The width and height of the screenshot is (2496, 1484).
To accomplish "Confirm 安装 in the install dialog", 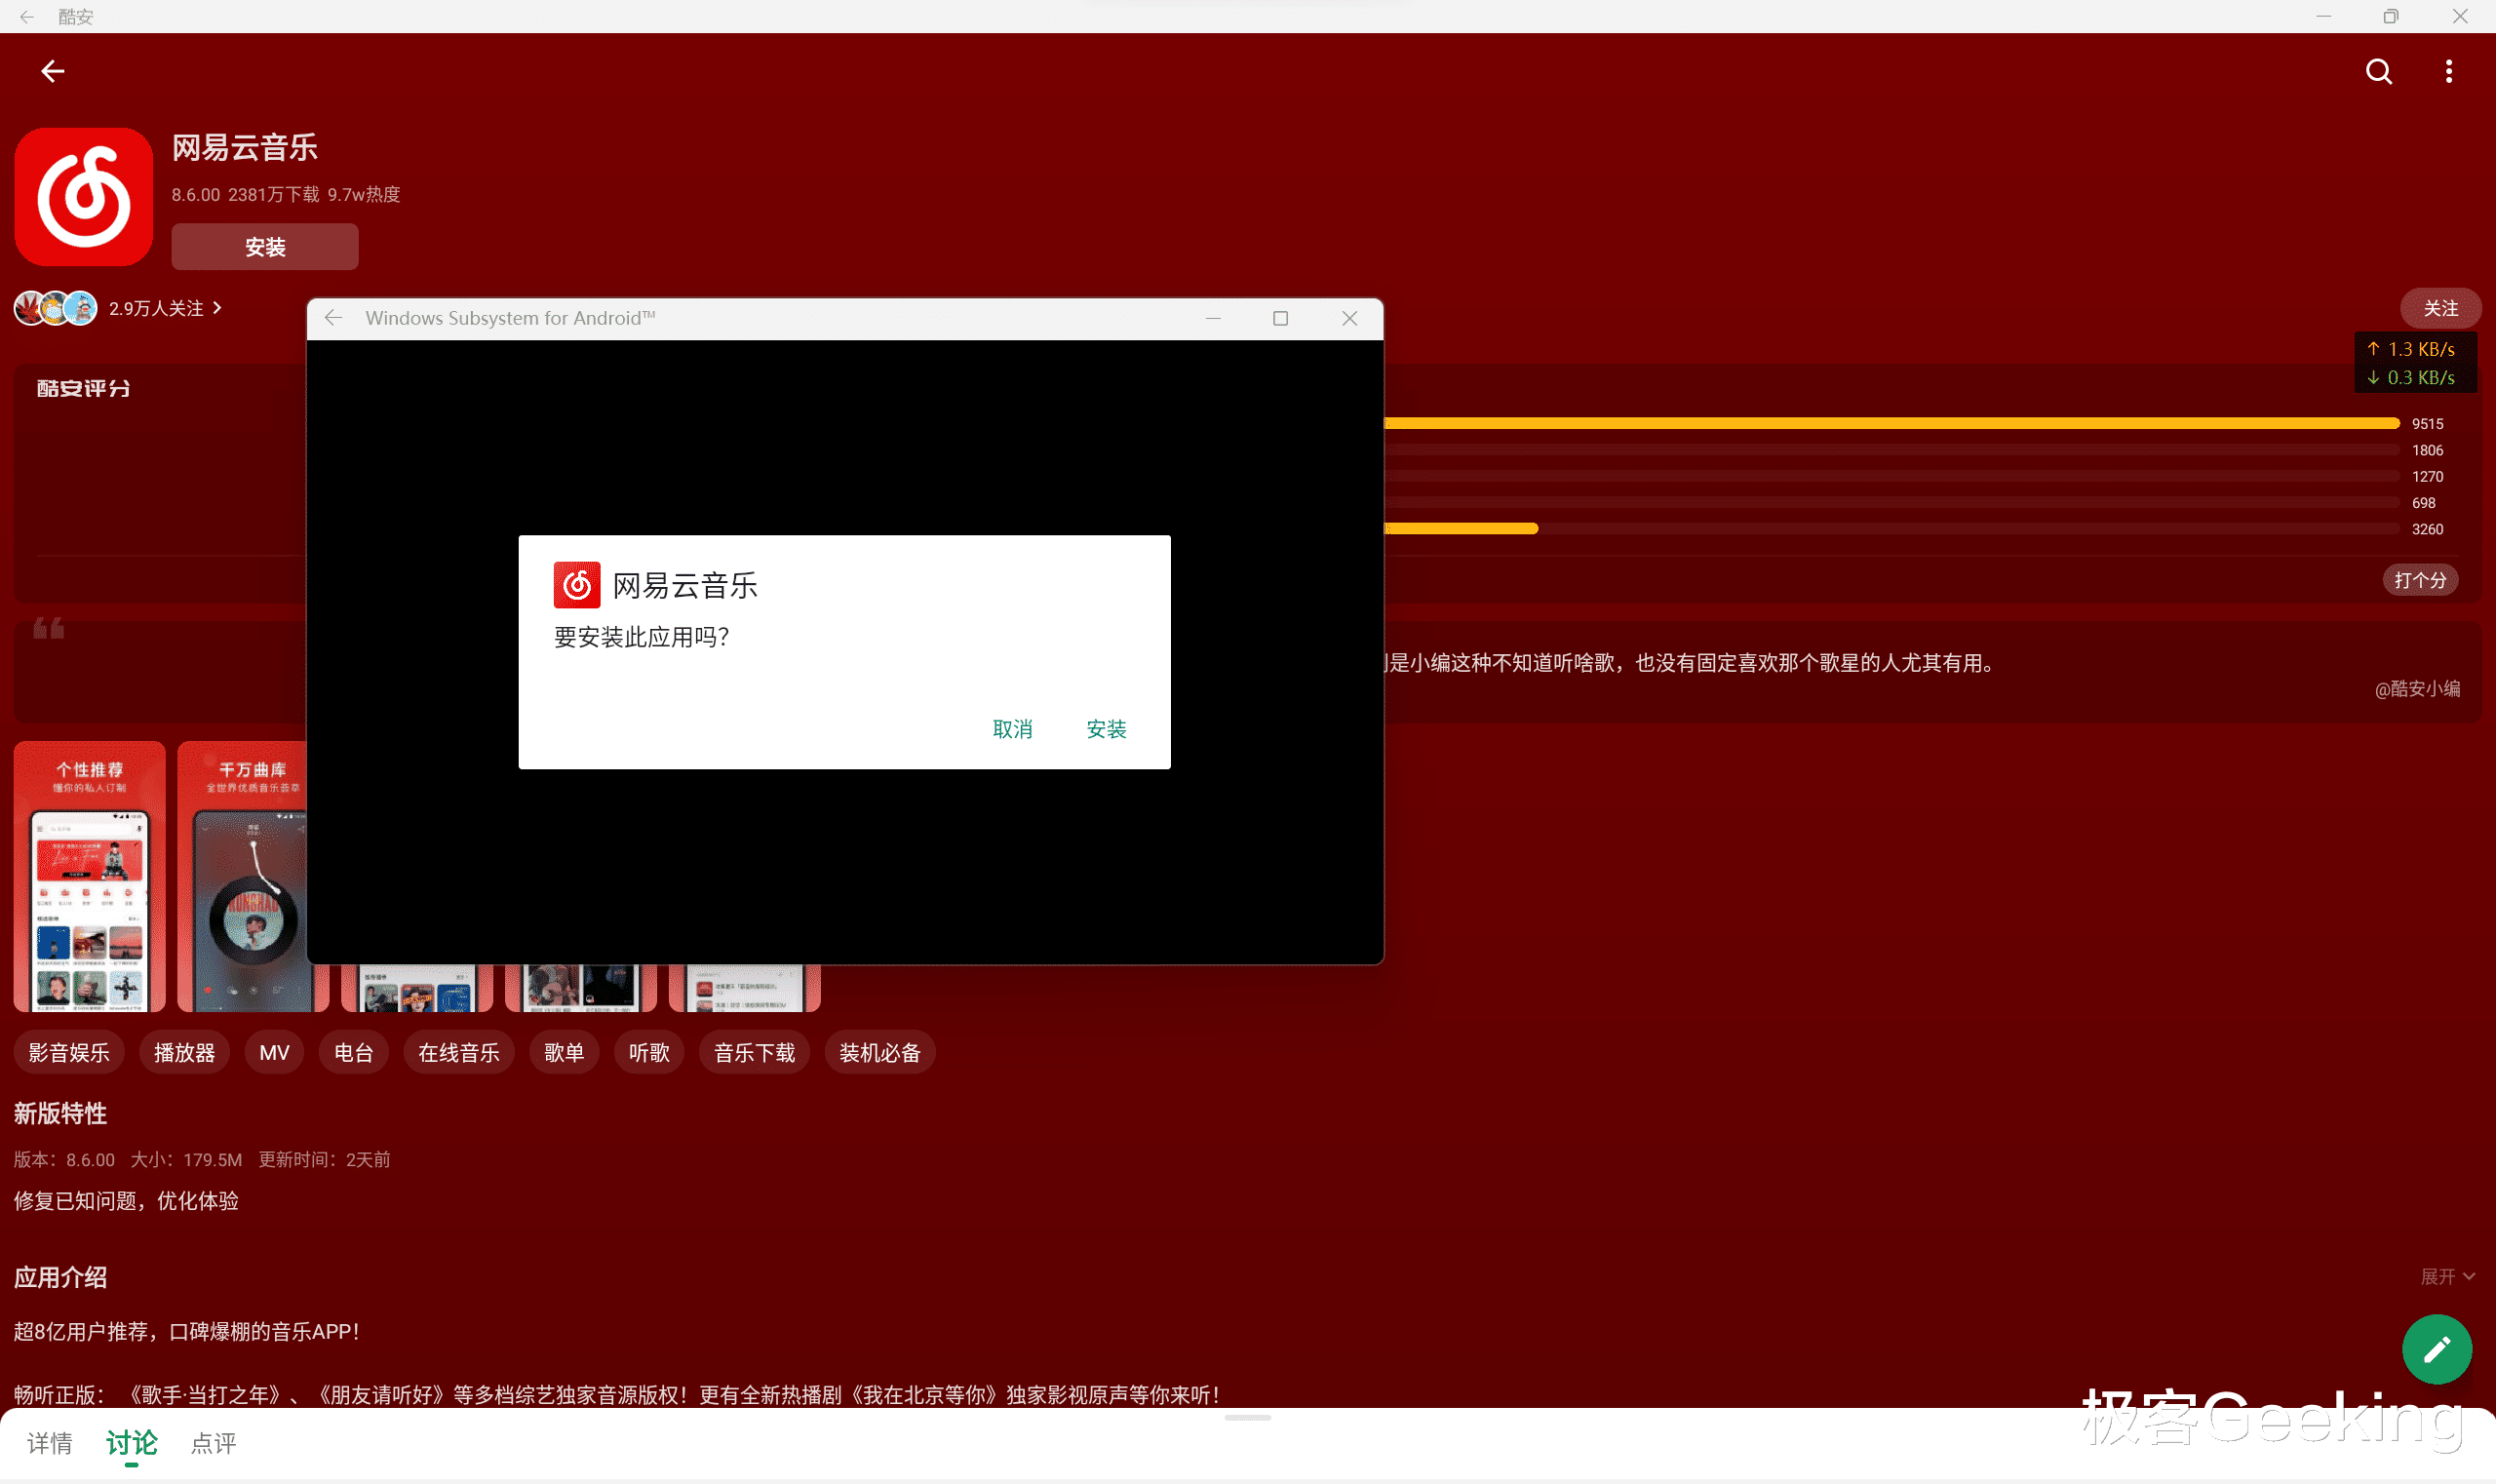I will click(x=1106, y=729).
